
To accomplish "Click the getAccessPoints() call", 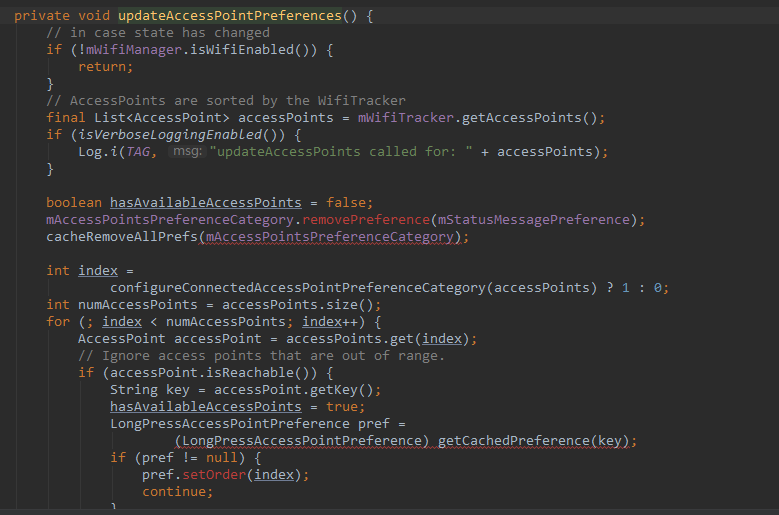I will [530, 118].
